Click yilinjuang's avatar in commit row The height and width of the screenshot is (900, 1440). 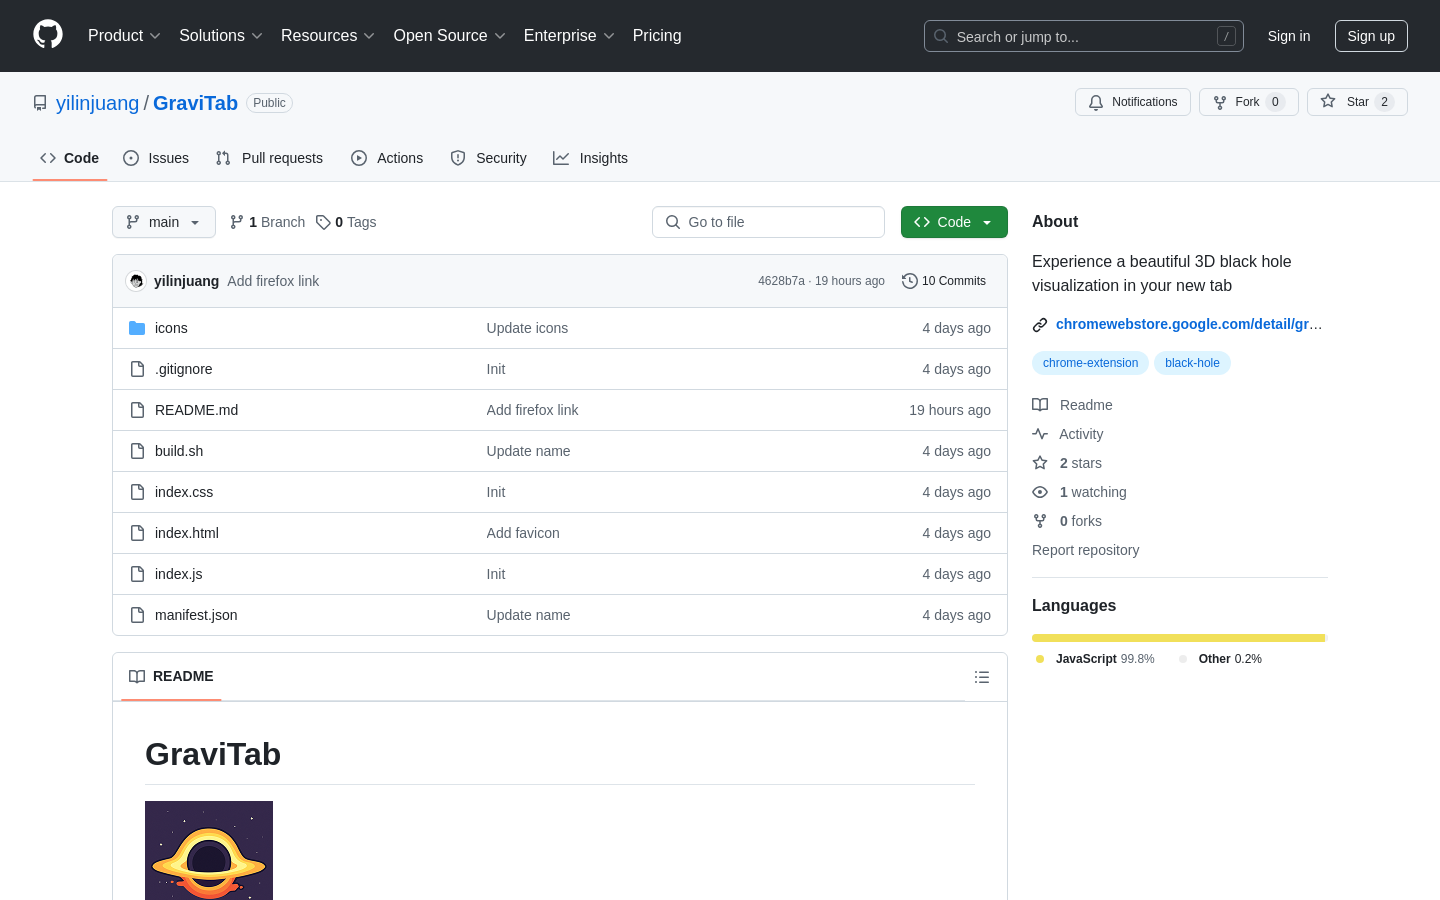pos(136,281)
